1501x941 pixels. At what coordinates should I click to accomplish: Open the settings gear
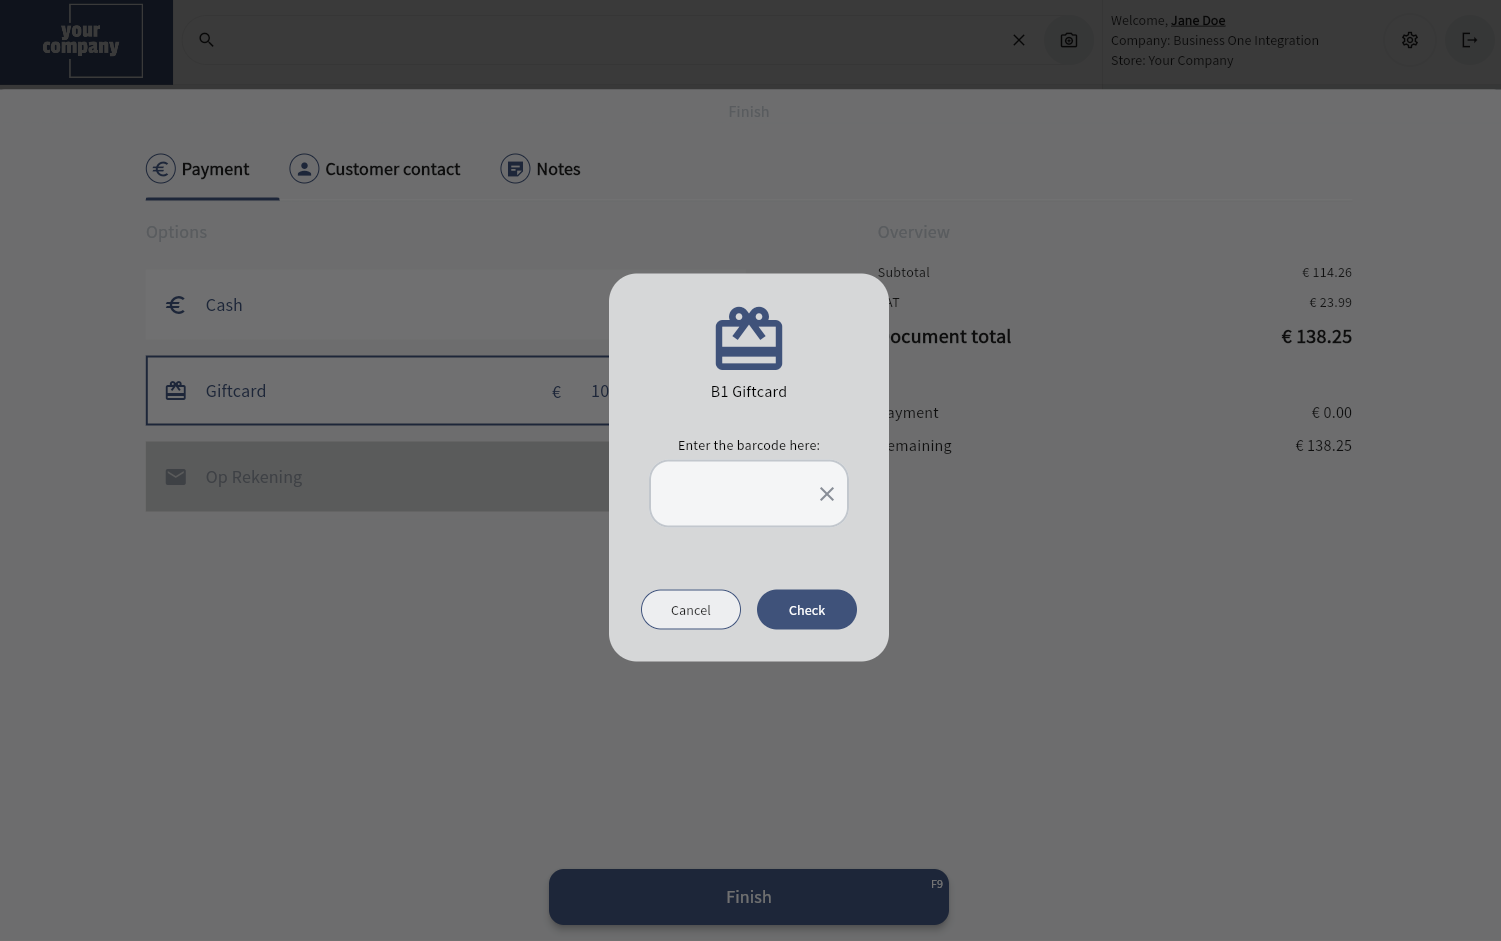[1409, 40]
